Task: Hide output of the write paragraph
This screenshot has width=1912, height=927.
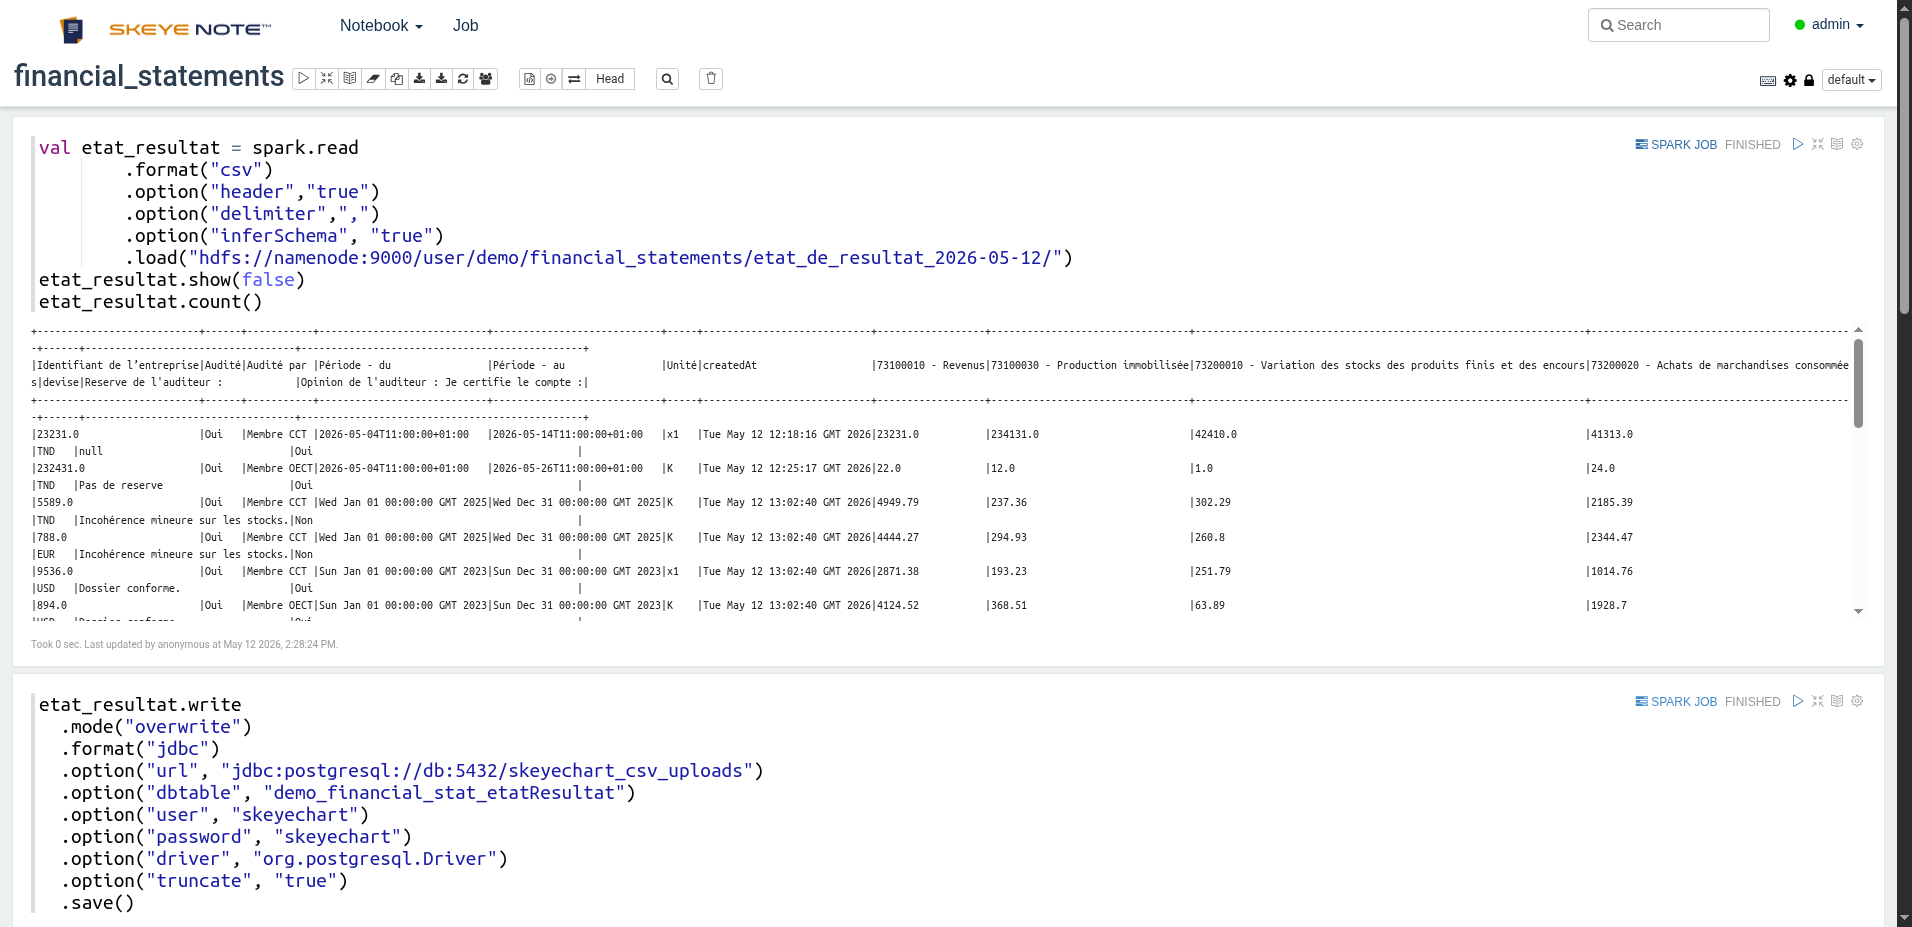Action: coord(1837,701)
